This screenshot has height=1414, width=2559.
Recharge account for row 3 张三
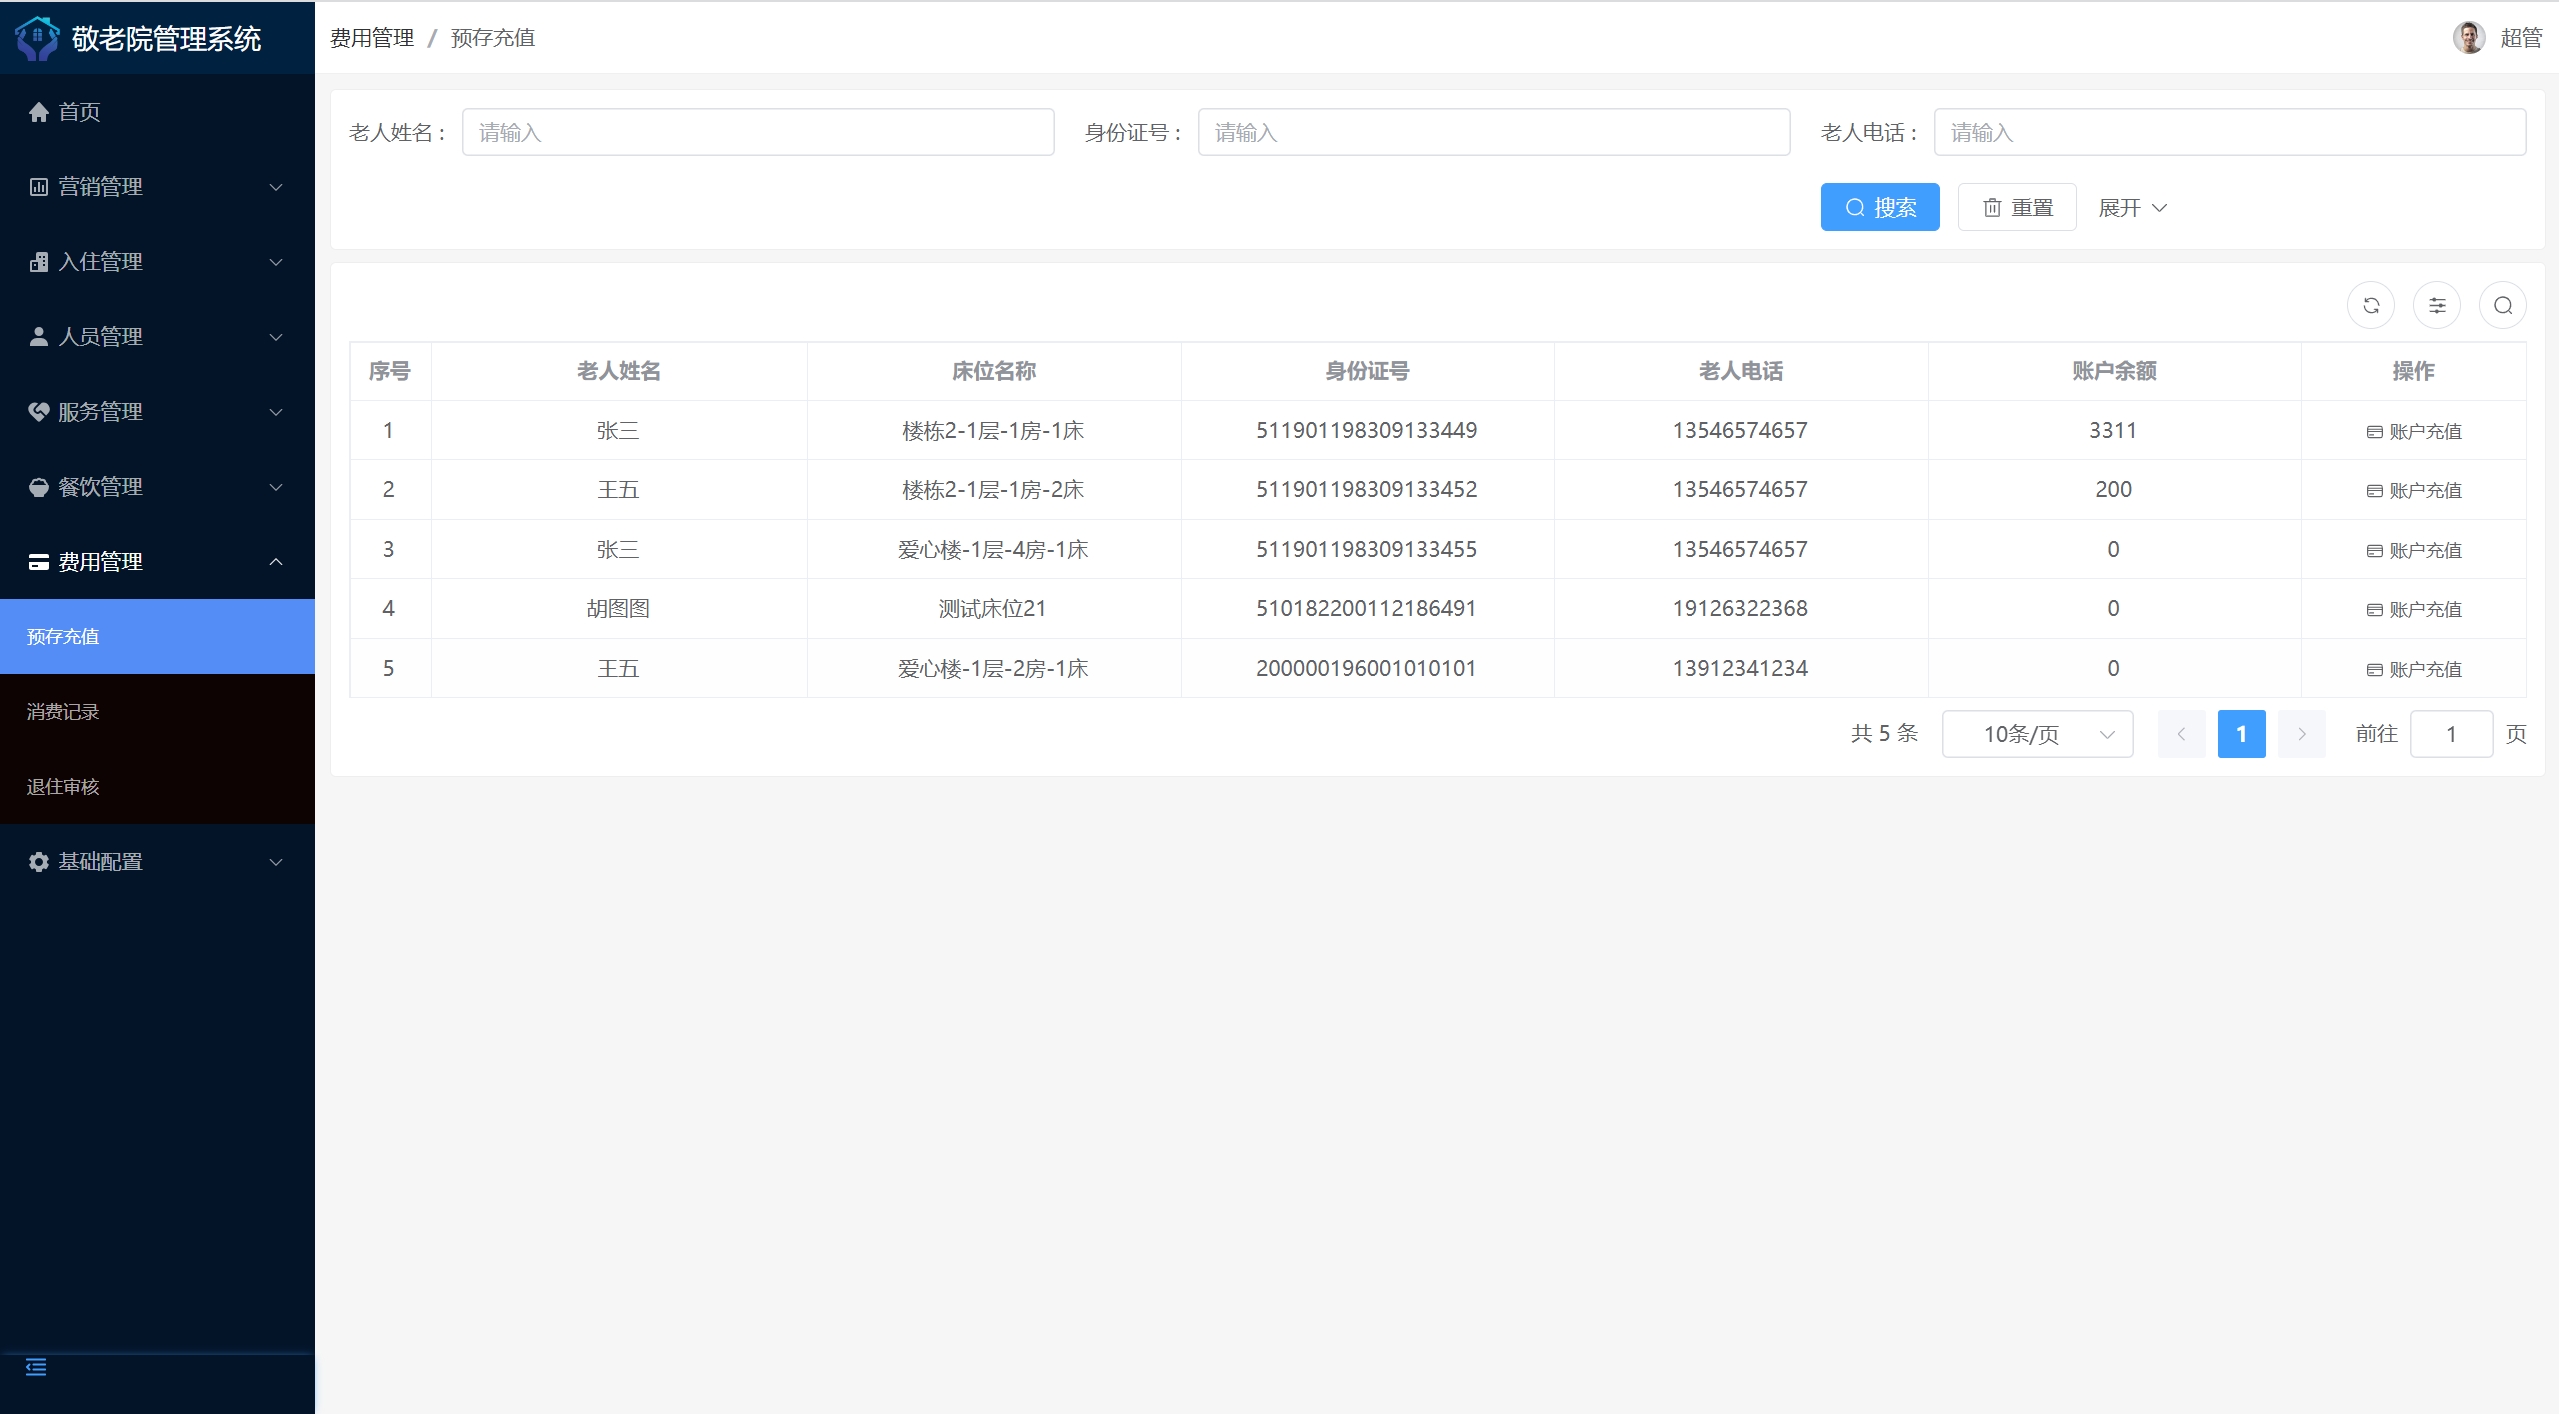[2413, 550]
